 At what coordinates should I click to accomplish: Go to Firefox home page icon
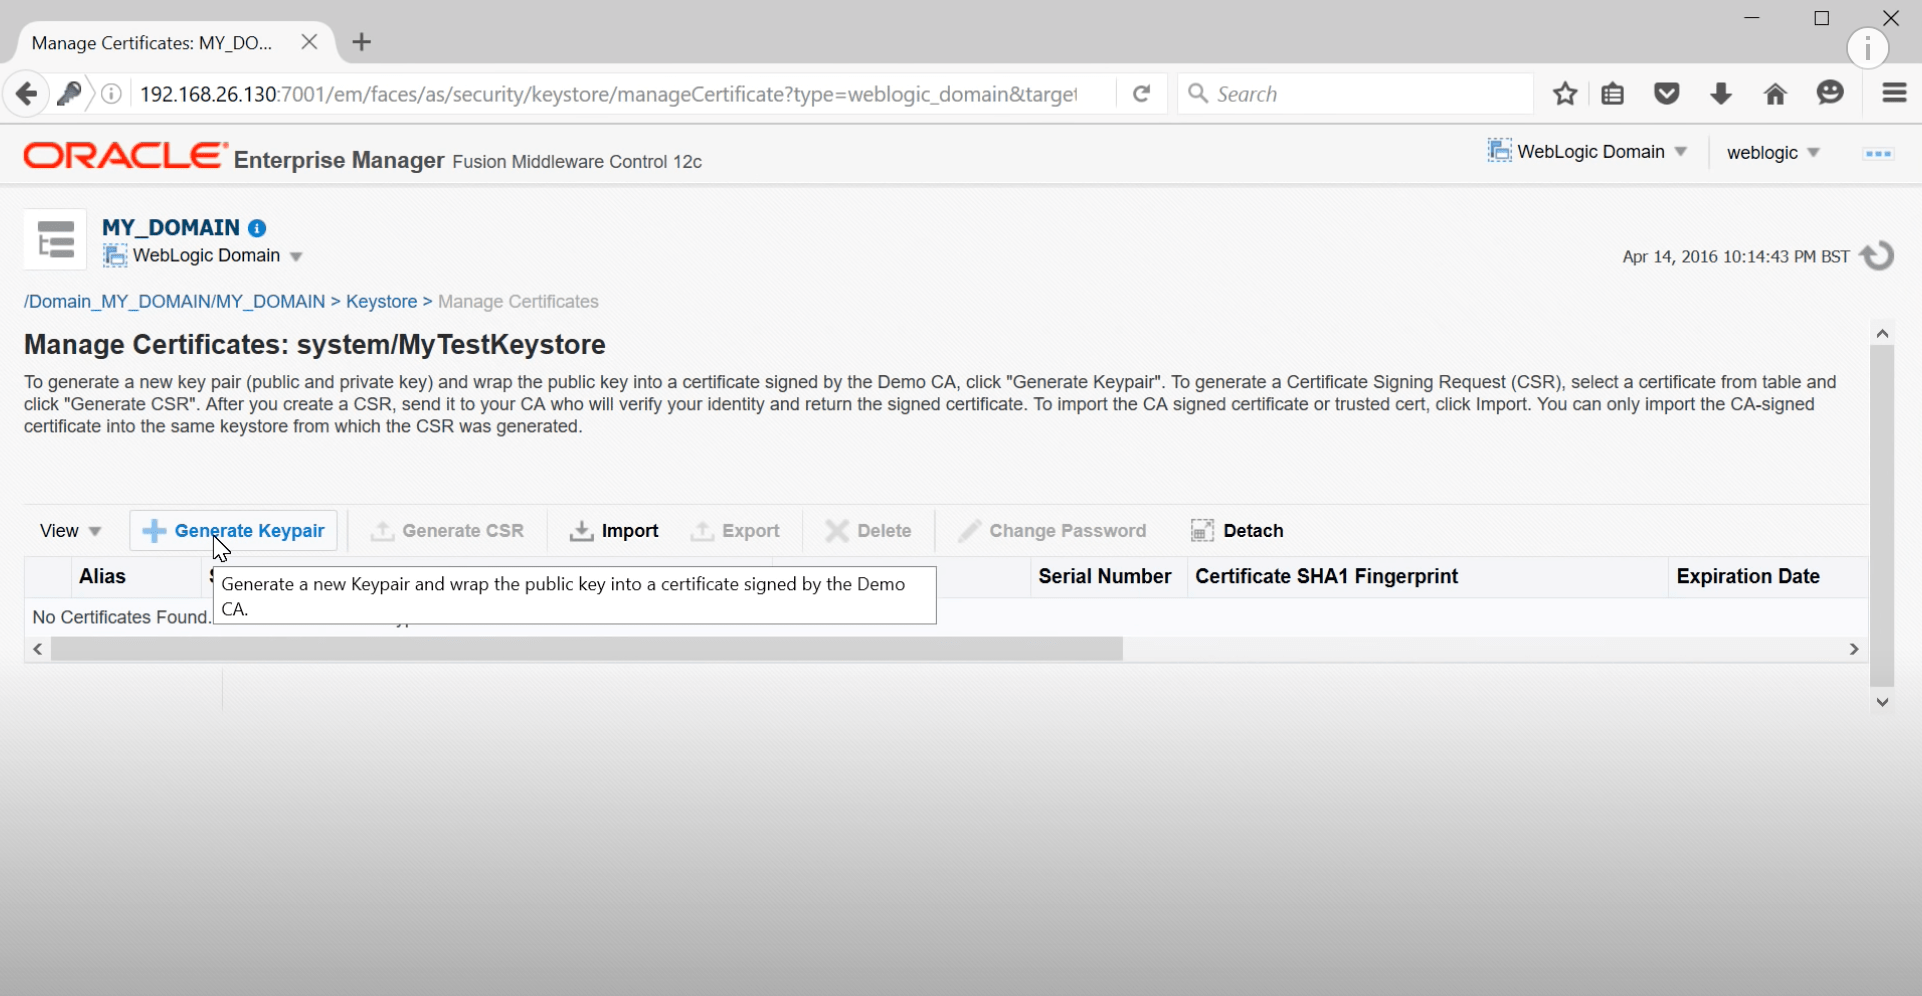click(x=1775, y=93)
